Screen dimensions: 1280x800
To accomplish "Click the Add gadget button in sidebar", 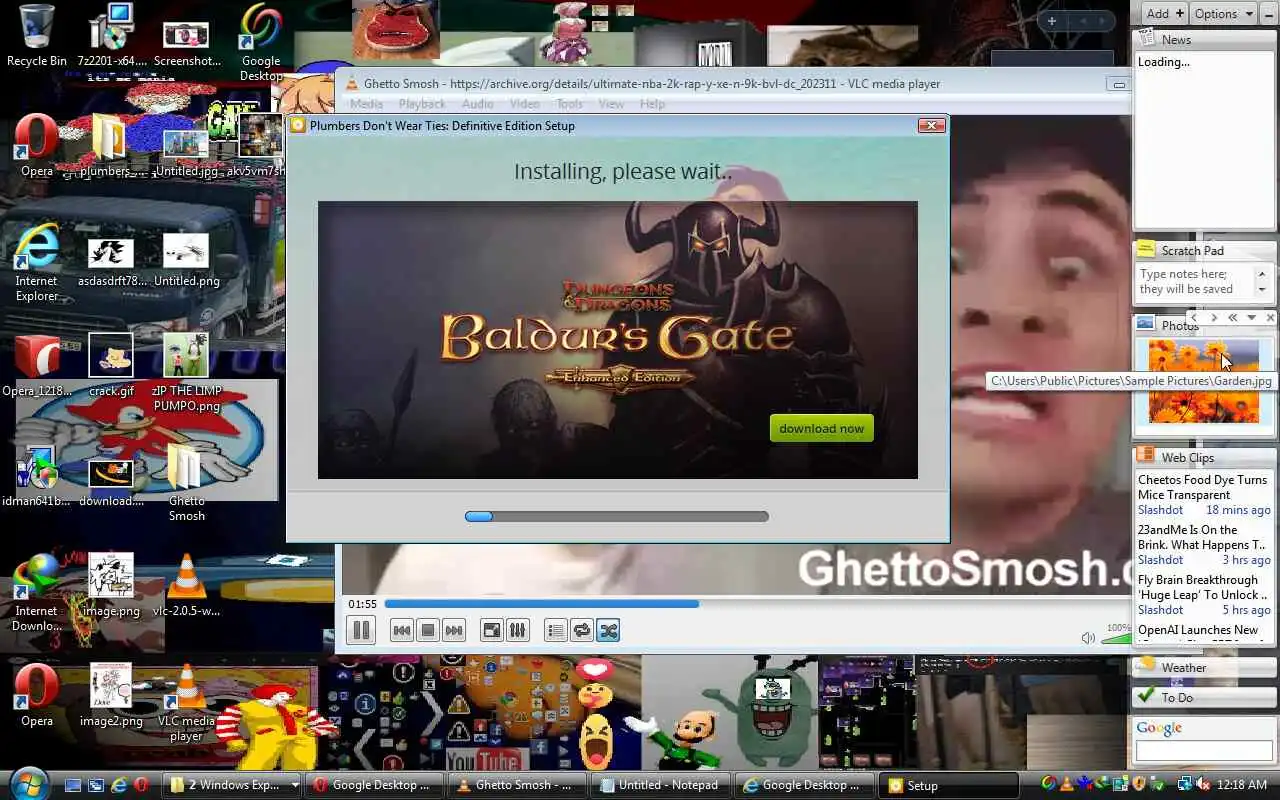I will 1165,13.
